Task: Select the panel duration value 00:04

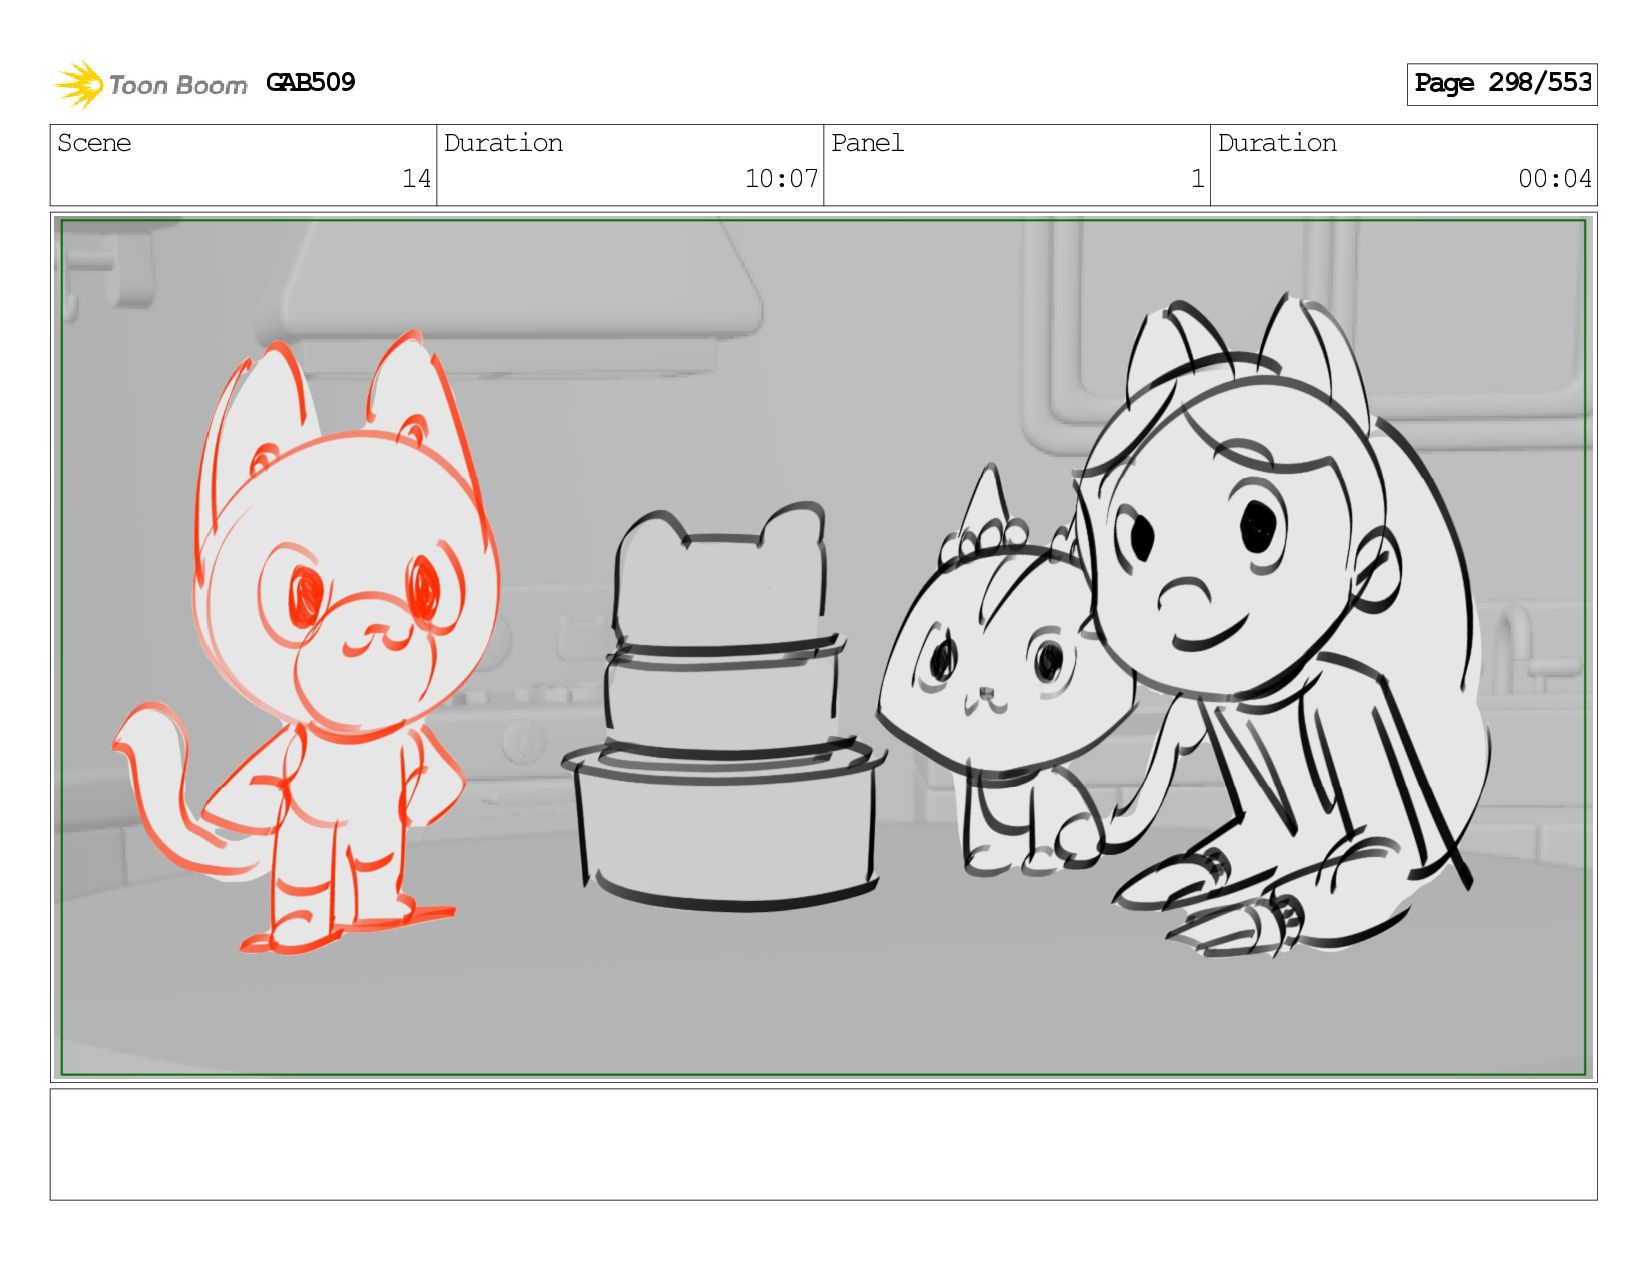Action: coord(1554,179)
